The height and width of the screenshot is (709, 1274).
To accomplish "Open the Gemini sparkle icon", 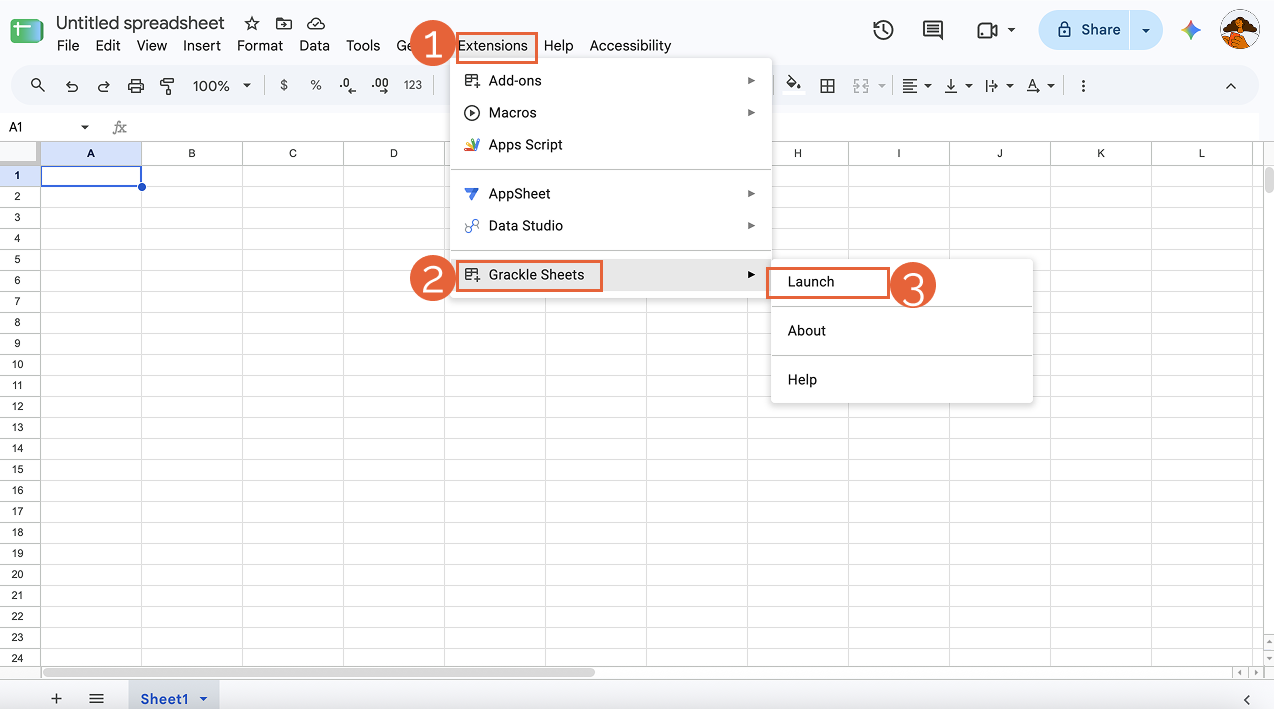I will (1190, 30).
